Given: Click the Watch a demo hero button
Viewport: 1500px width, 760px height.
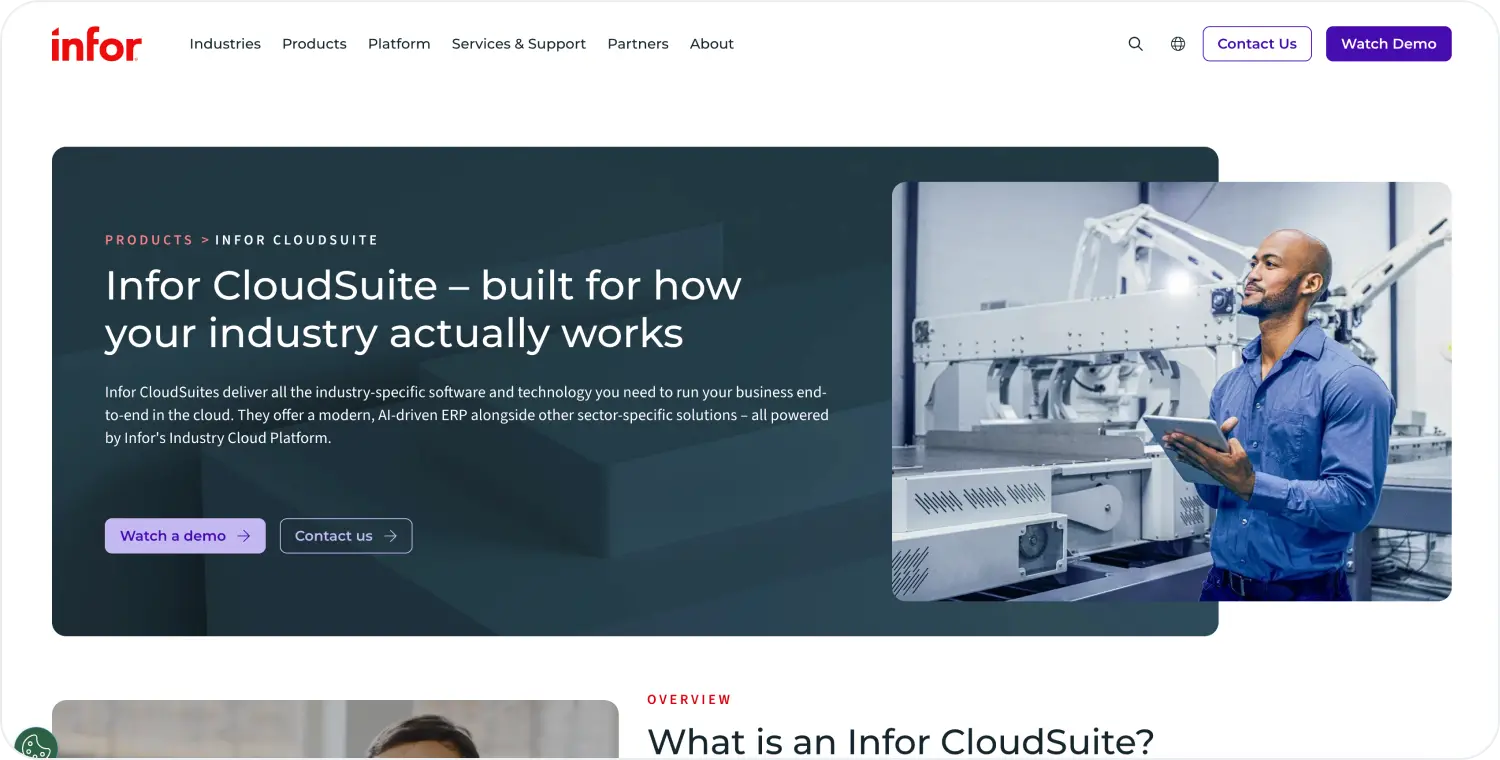Looking at the screenshot, I should pyautogui.click(x=185, y=536).
